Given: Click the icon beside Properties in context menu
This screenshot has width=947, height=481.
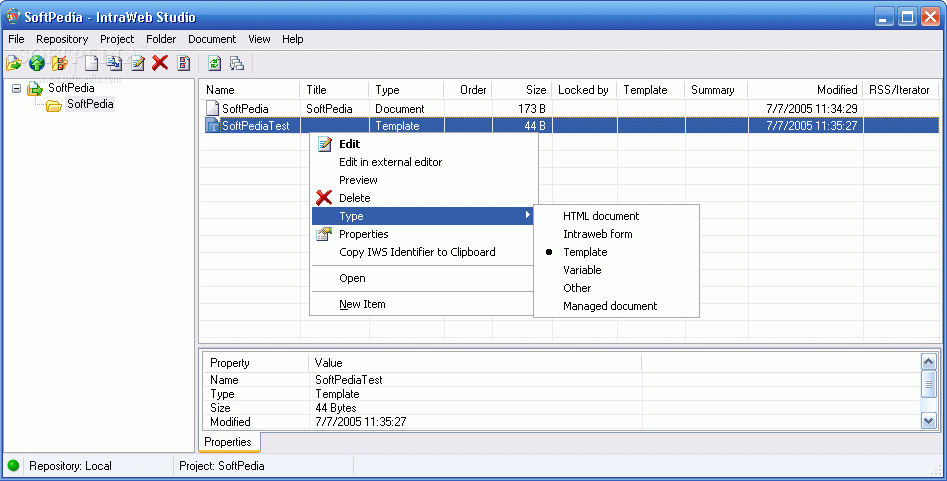Looking at the screenshot, I should click(324, 234).
